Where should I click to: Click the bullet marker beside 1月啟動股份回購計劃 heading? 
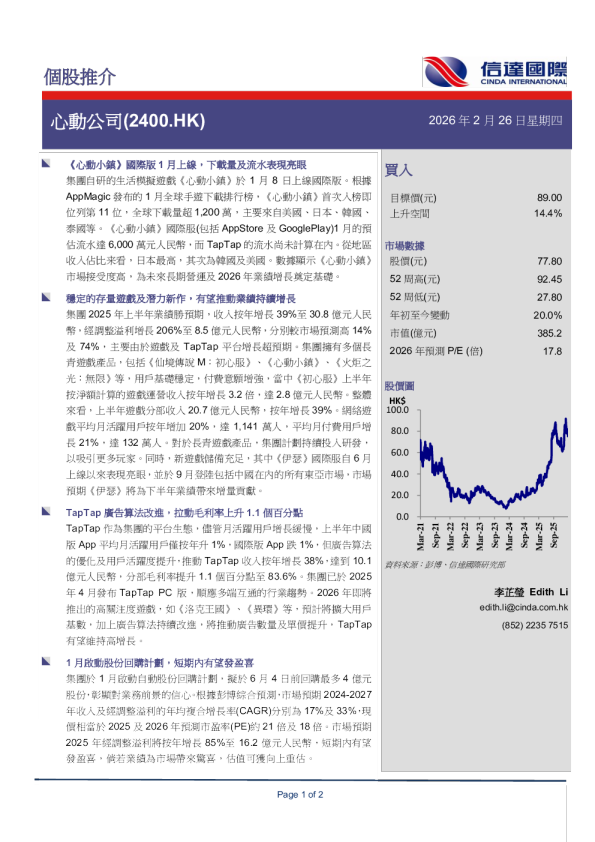click(46, 662)
